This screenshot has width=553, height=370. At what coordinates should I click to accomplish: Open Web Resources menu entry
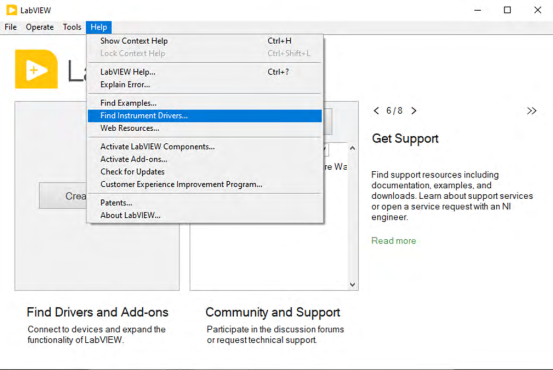(x=205, y=128)
